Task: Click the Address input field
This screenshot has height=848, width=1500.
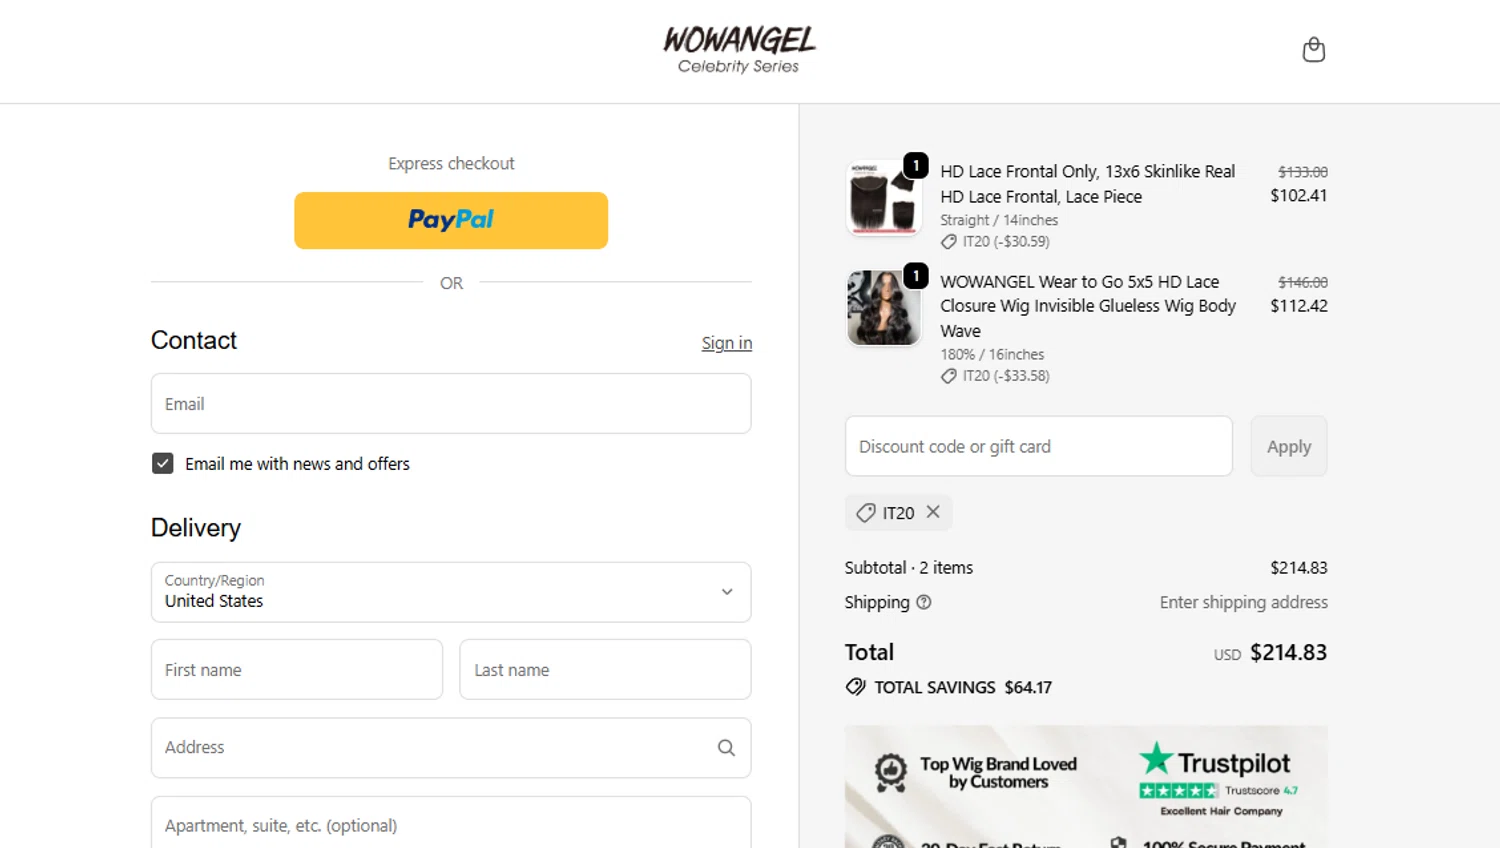Action: (x=451, y=748)
